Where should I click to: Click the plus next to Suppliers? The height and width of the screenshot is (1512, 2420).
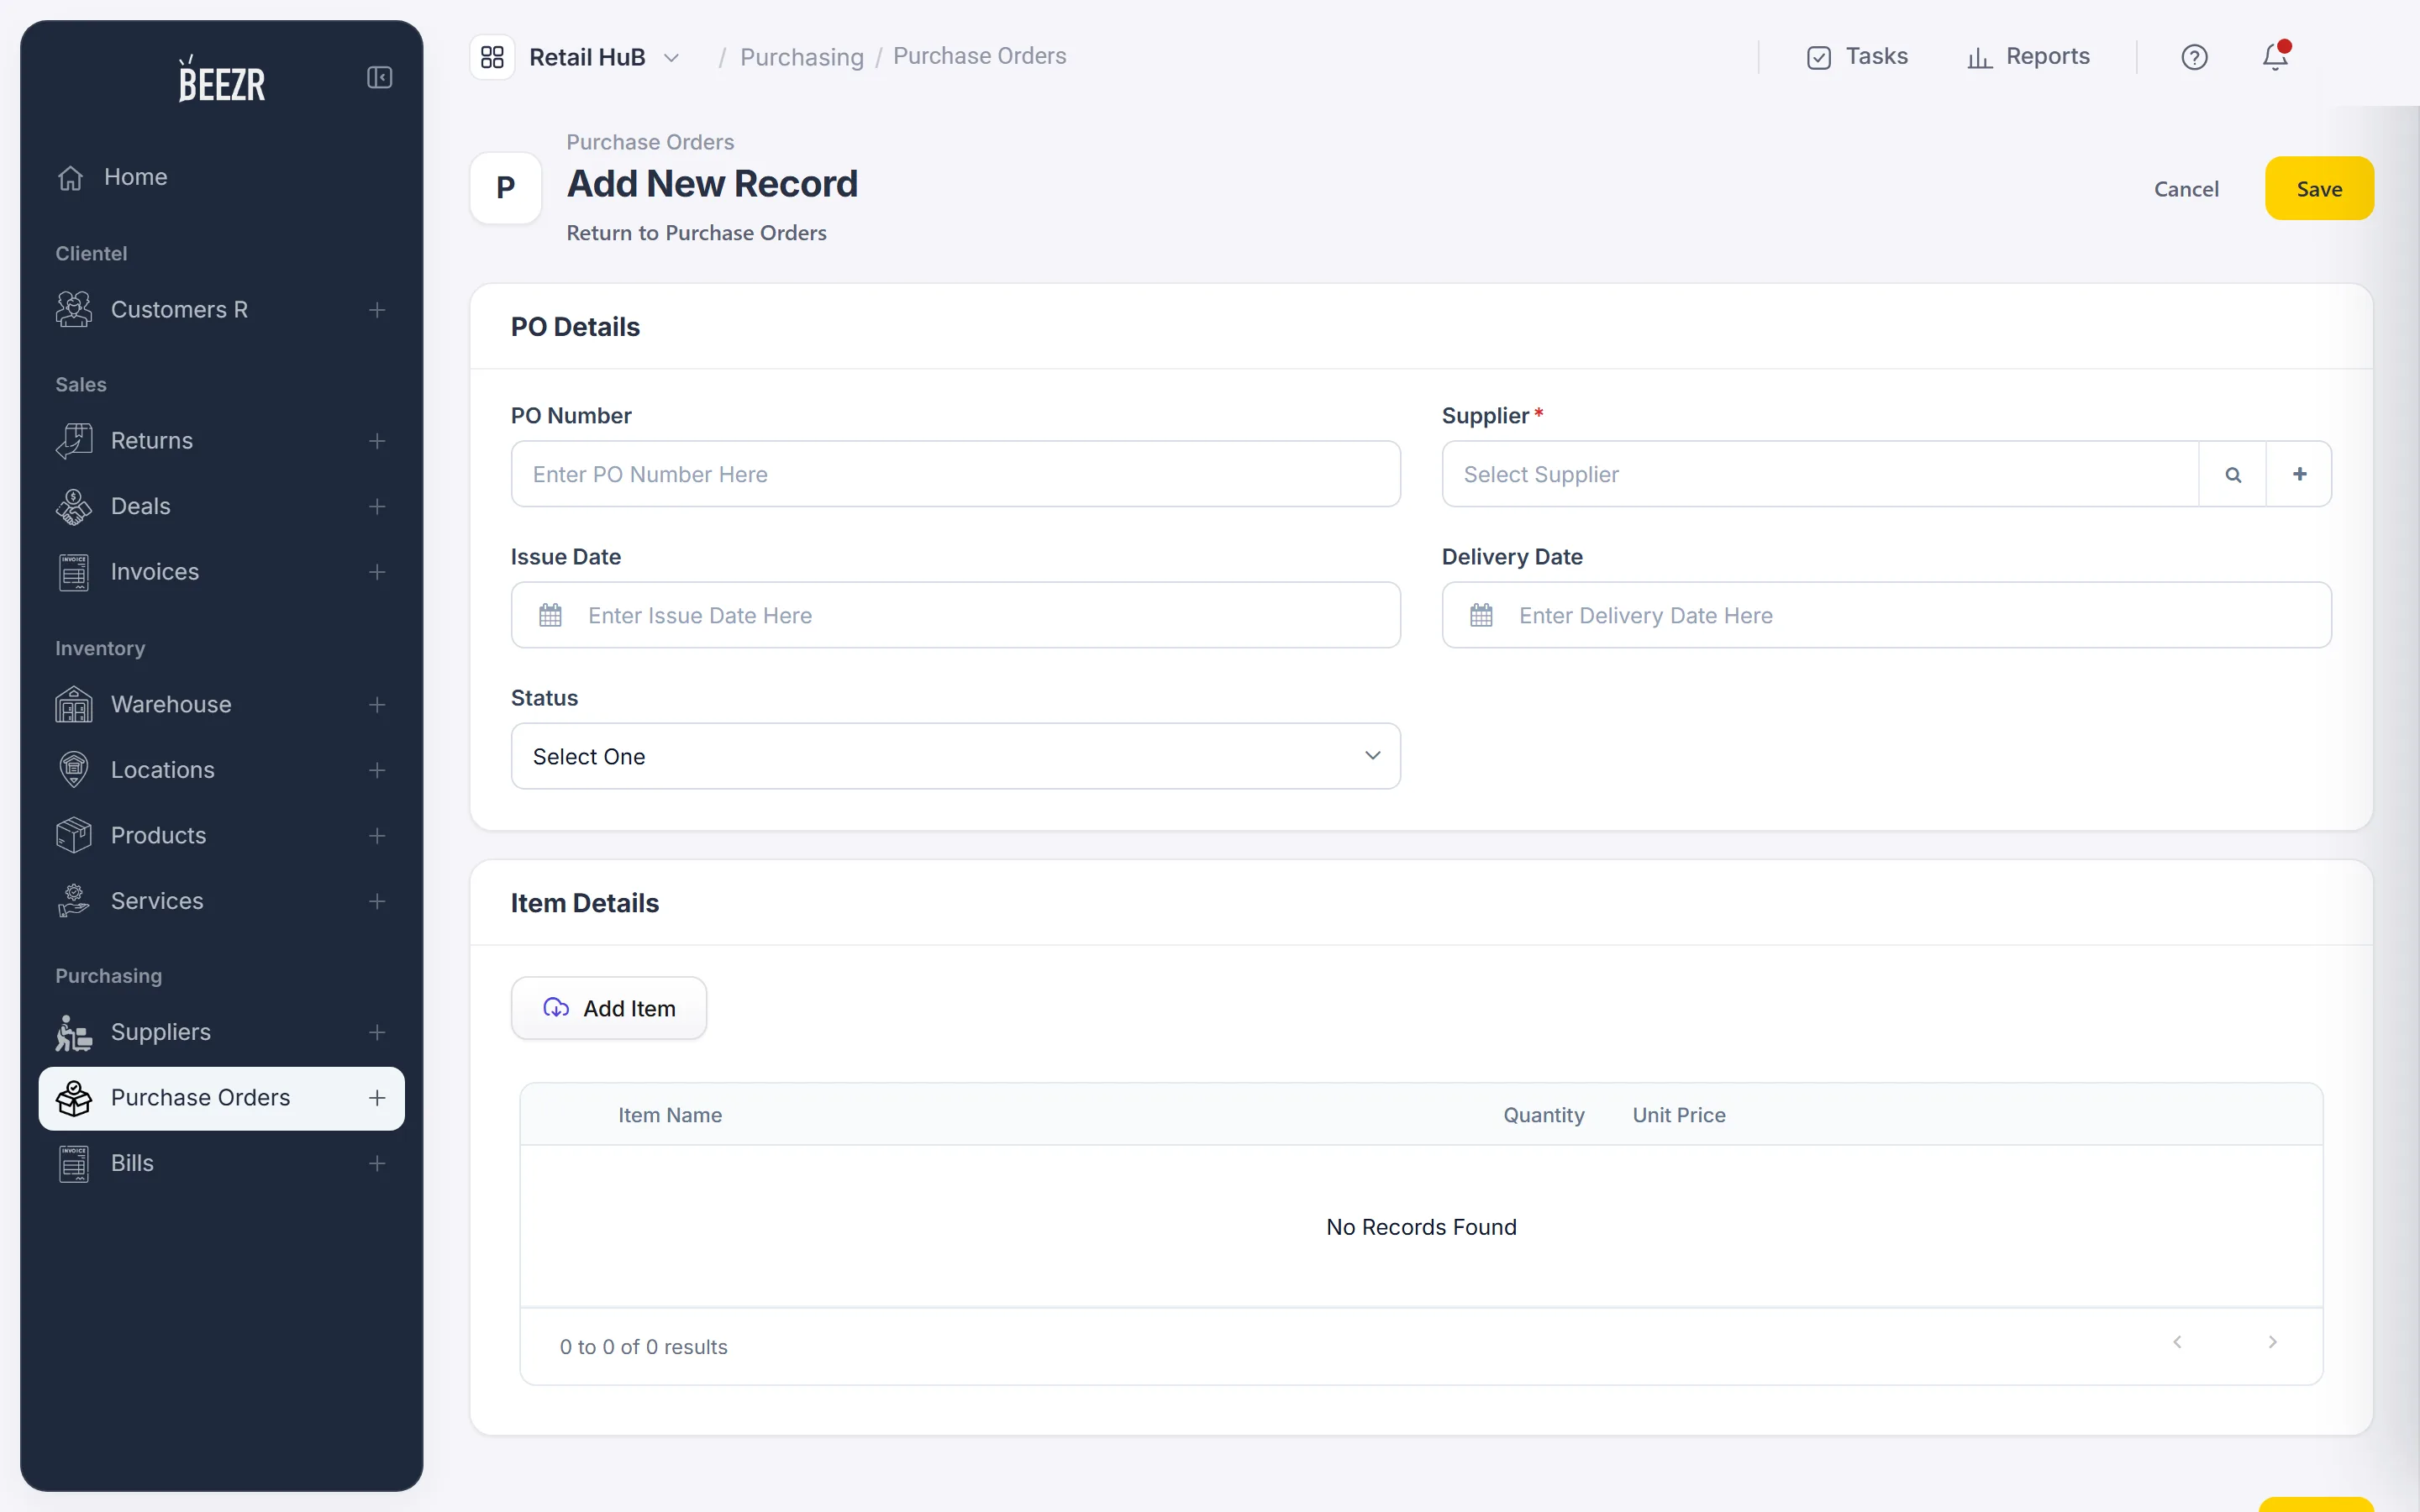click(x=377, y=1032)
